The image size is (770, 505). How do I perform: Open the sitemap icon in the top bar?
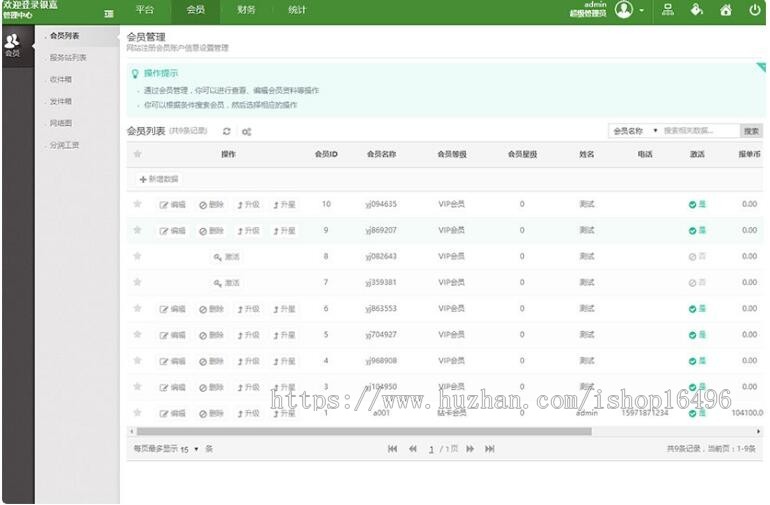coord(668,9)
